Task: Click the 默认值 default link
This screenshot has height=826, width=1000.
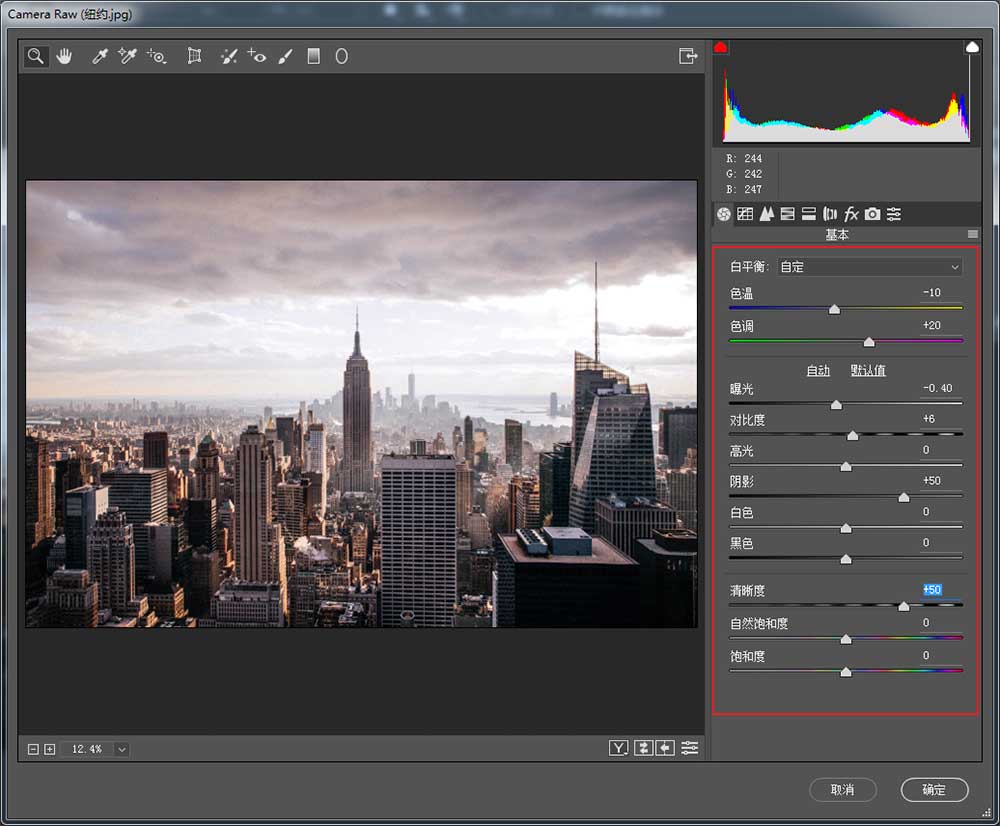Action: tap(868, 370)
